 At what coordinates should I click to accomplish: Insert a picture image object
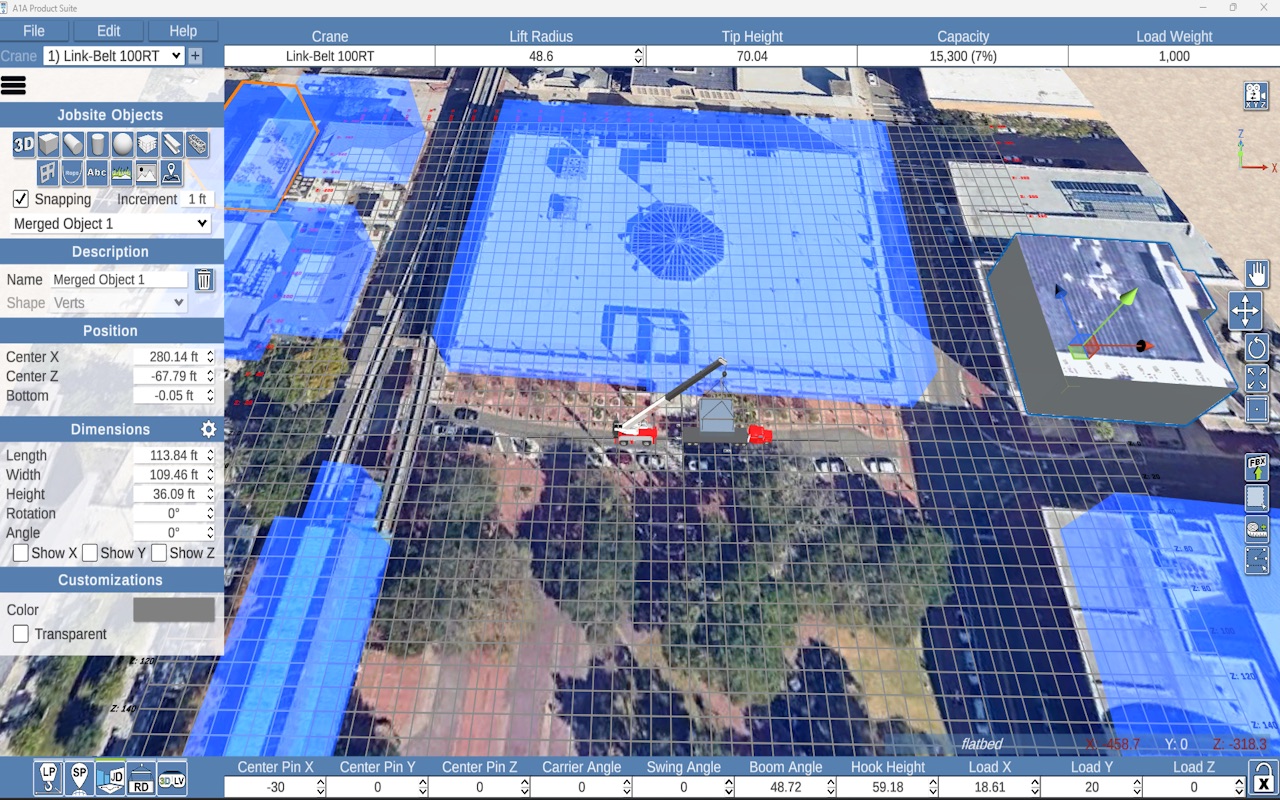coord(147,173)
